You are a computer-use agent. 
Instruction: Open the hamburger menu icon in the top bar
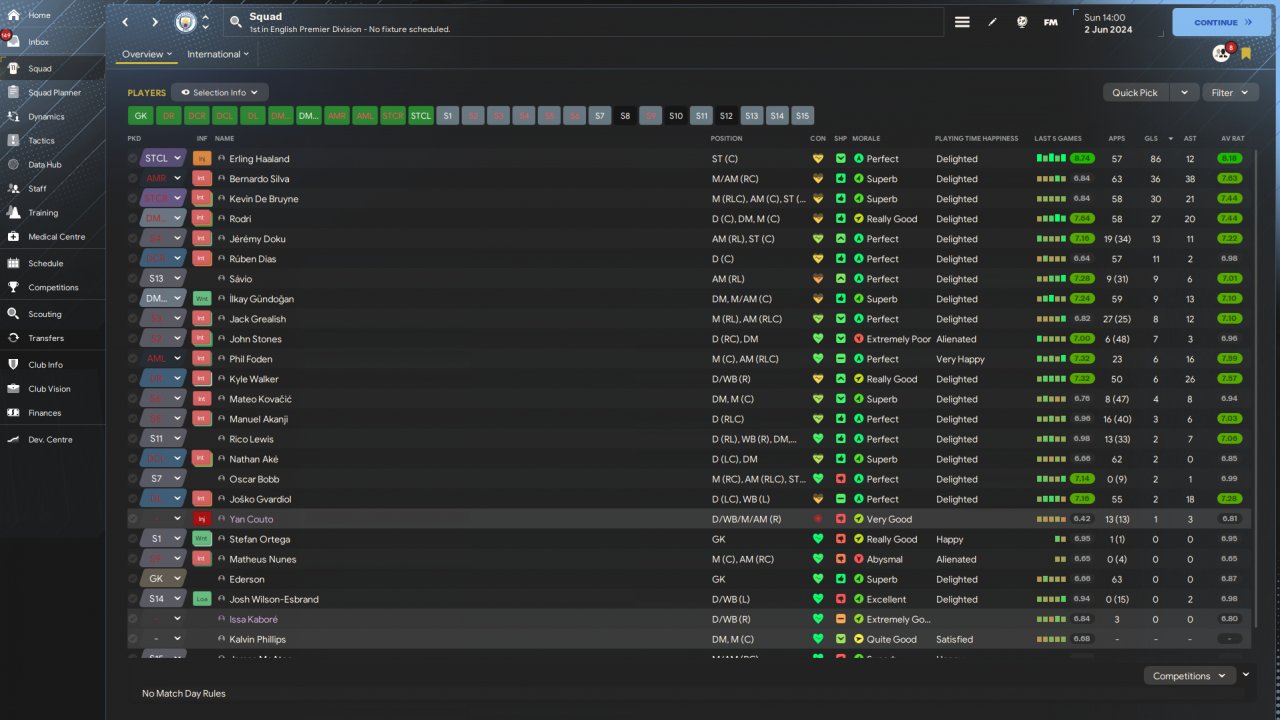point(962,22)
